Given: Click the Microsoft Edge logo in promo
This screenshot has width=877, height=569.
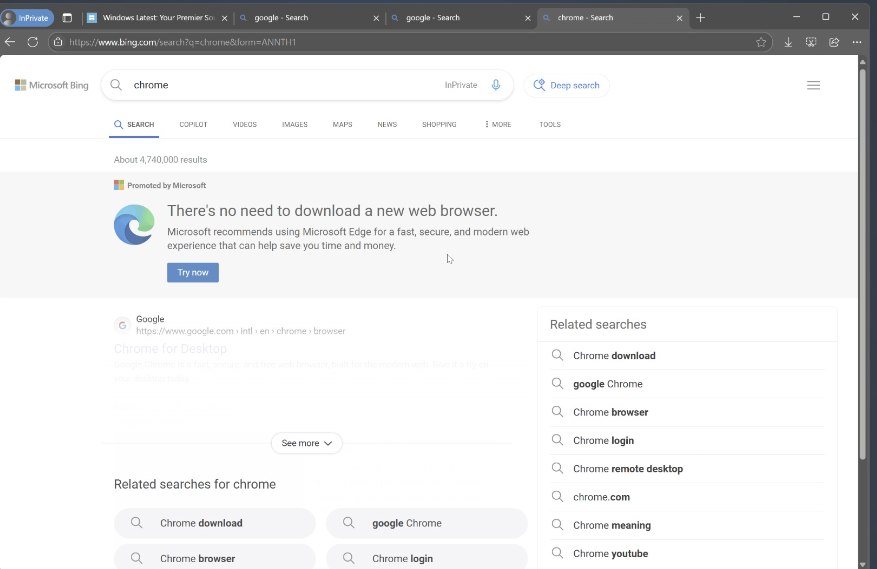Looking at the screenshot, I should (134, 225).
